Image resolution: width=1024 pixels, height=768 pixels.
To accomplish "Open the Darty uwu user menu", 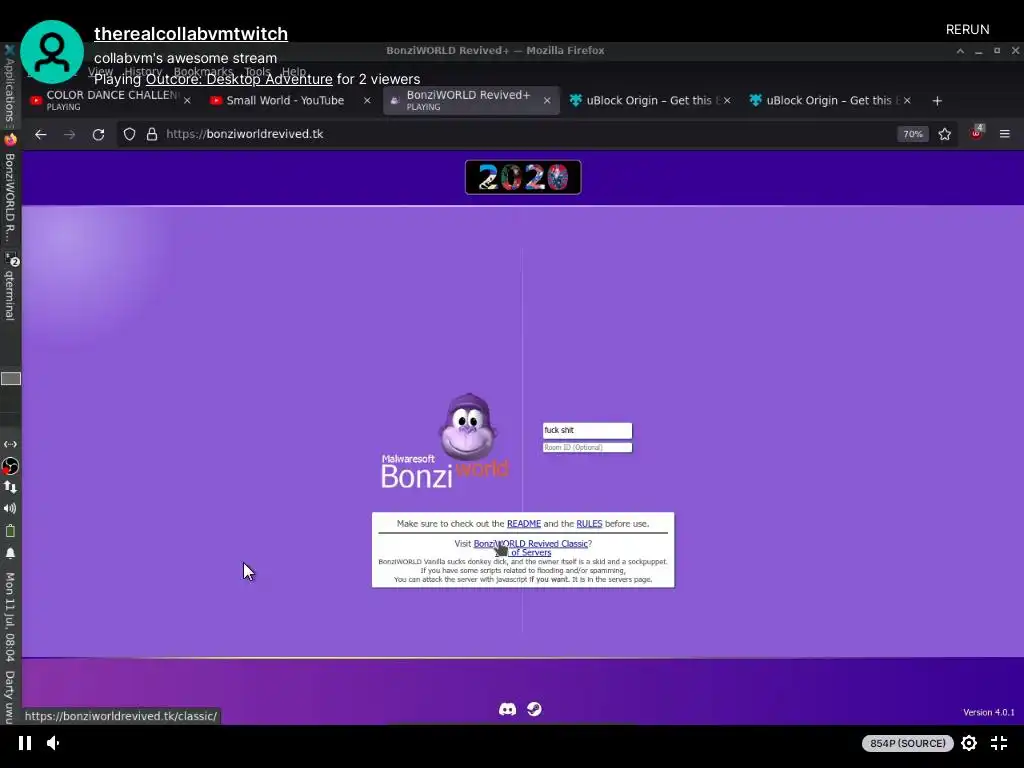I will pos(10,697).
